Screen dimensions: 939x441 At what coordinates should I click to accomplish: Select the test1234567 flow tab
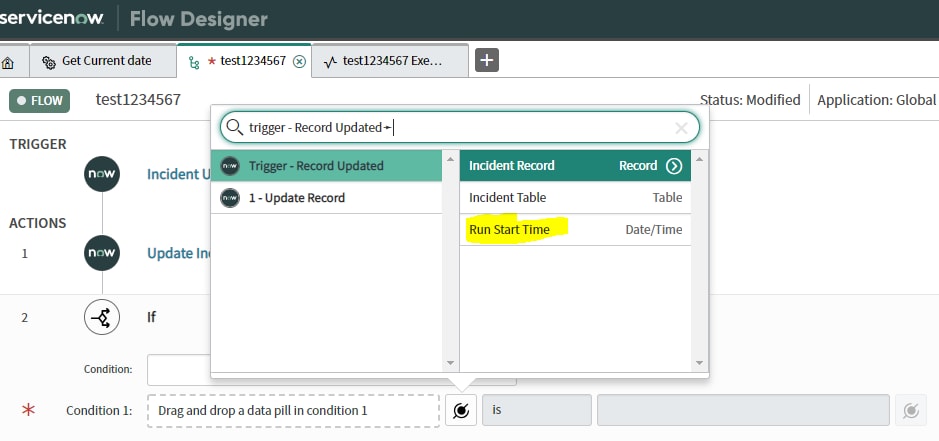[x=244, y=61]
